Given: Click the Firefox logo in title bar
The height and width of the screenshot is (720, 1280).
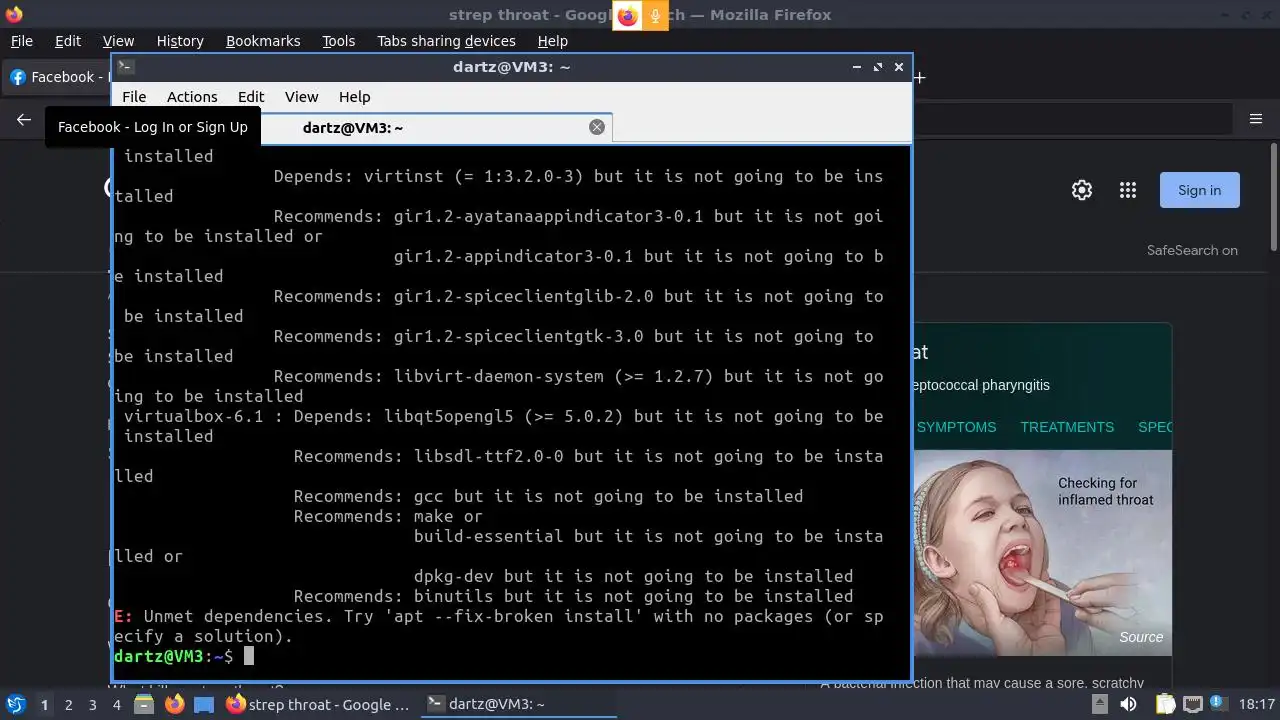Looking at the screenshot, I should (13, 14).
